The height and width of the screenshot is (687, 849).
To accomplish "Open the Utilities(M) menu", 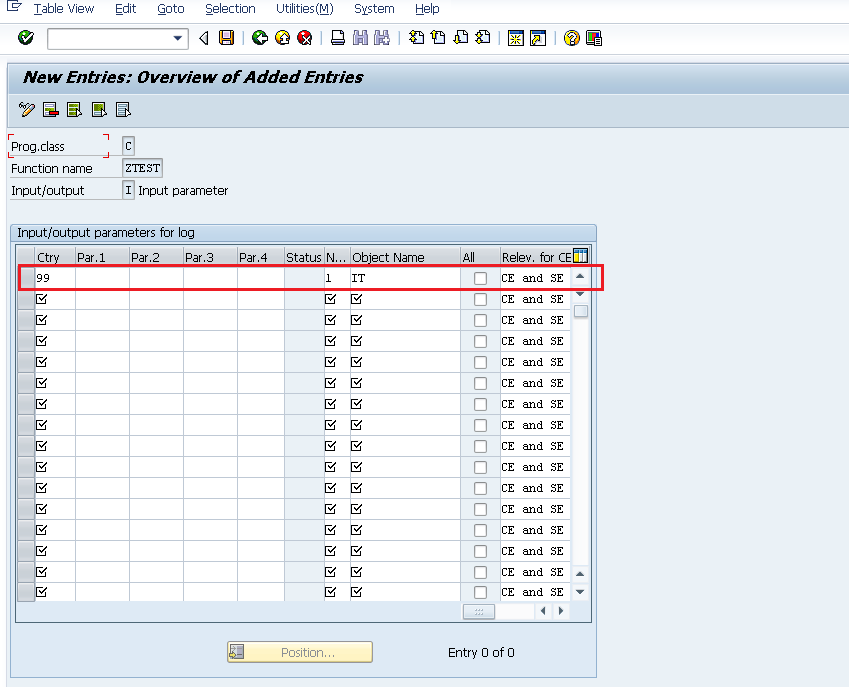I will coord(305,9).
